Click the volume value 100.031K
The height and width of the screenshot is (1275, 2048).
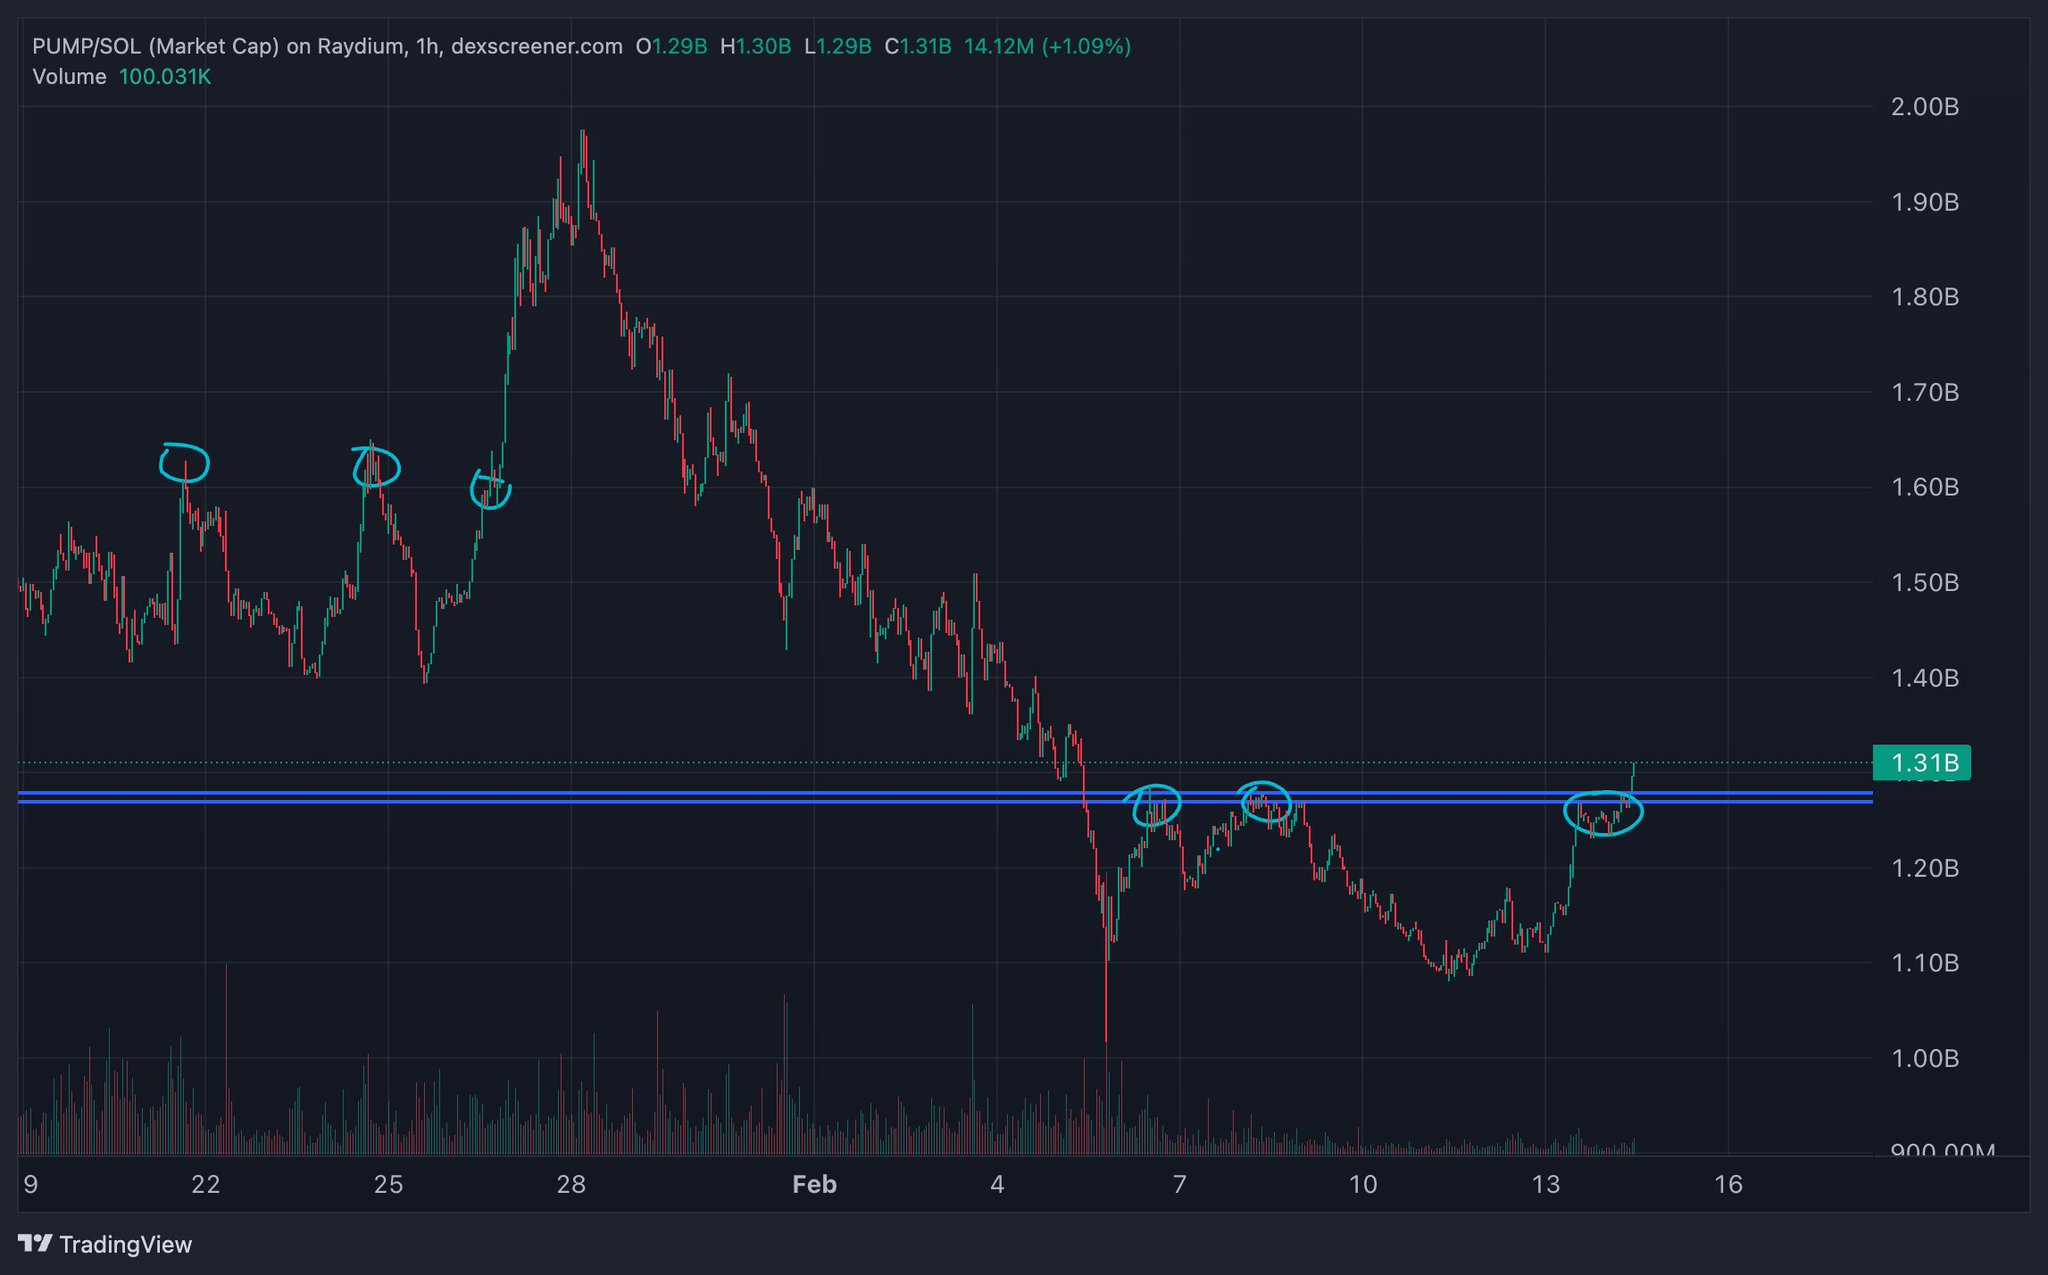pyautogui.click(x=165, y=77)
